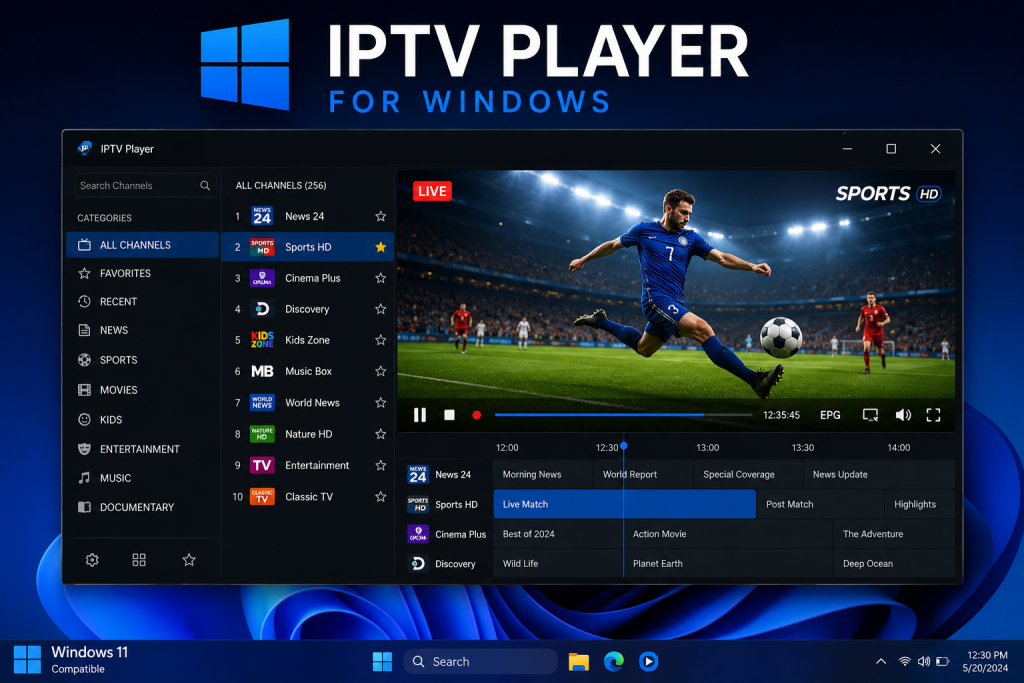The height and width of the screenshot is (683, 1024).
Task: Click the magnifier icon in Search Channels
Action: point(205,185)
